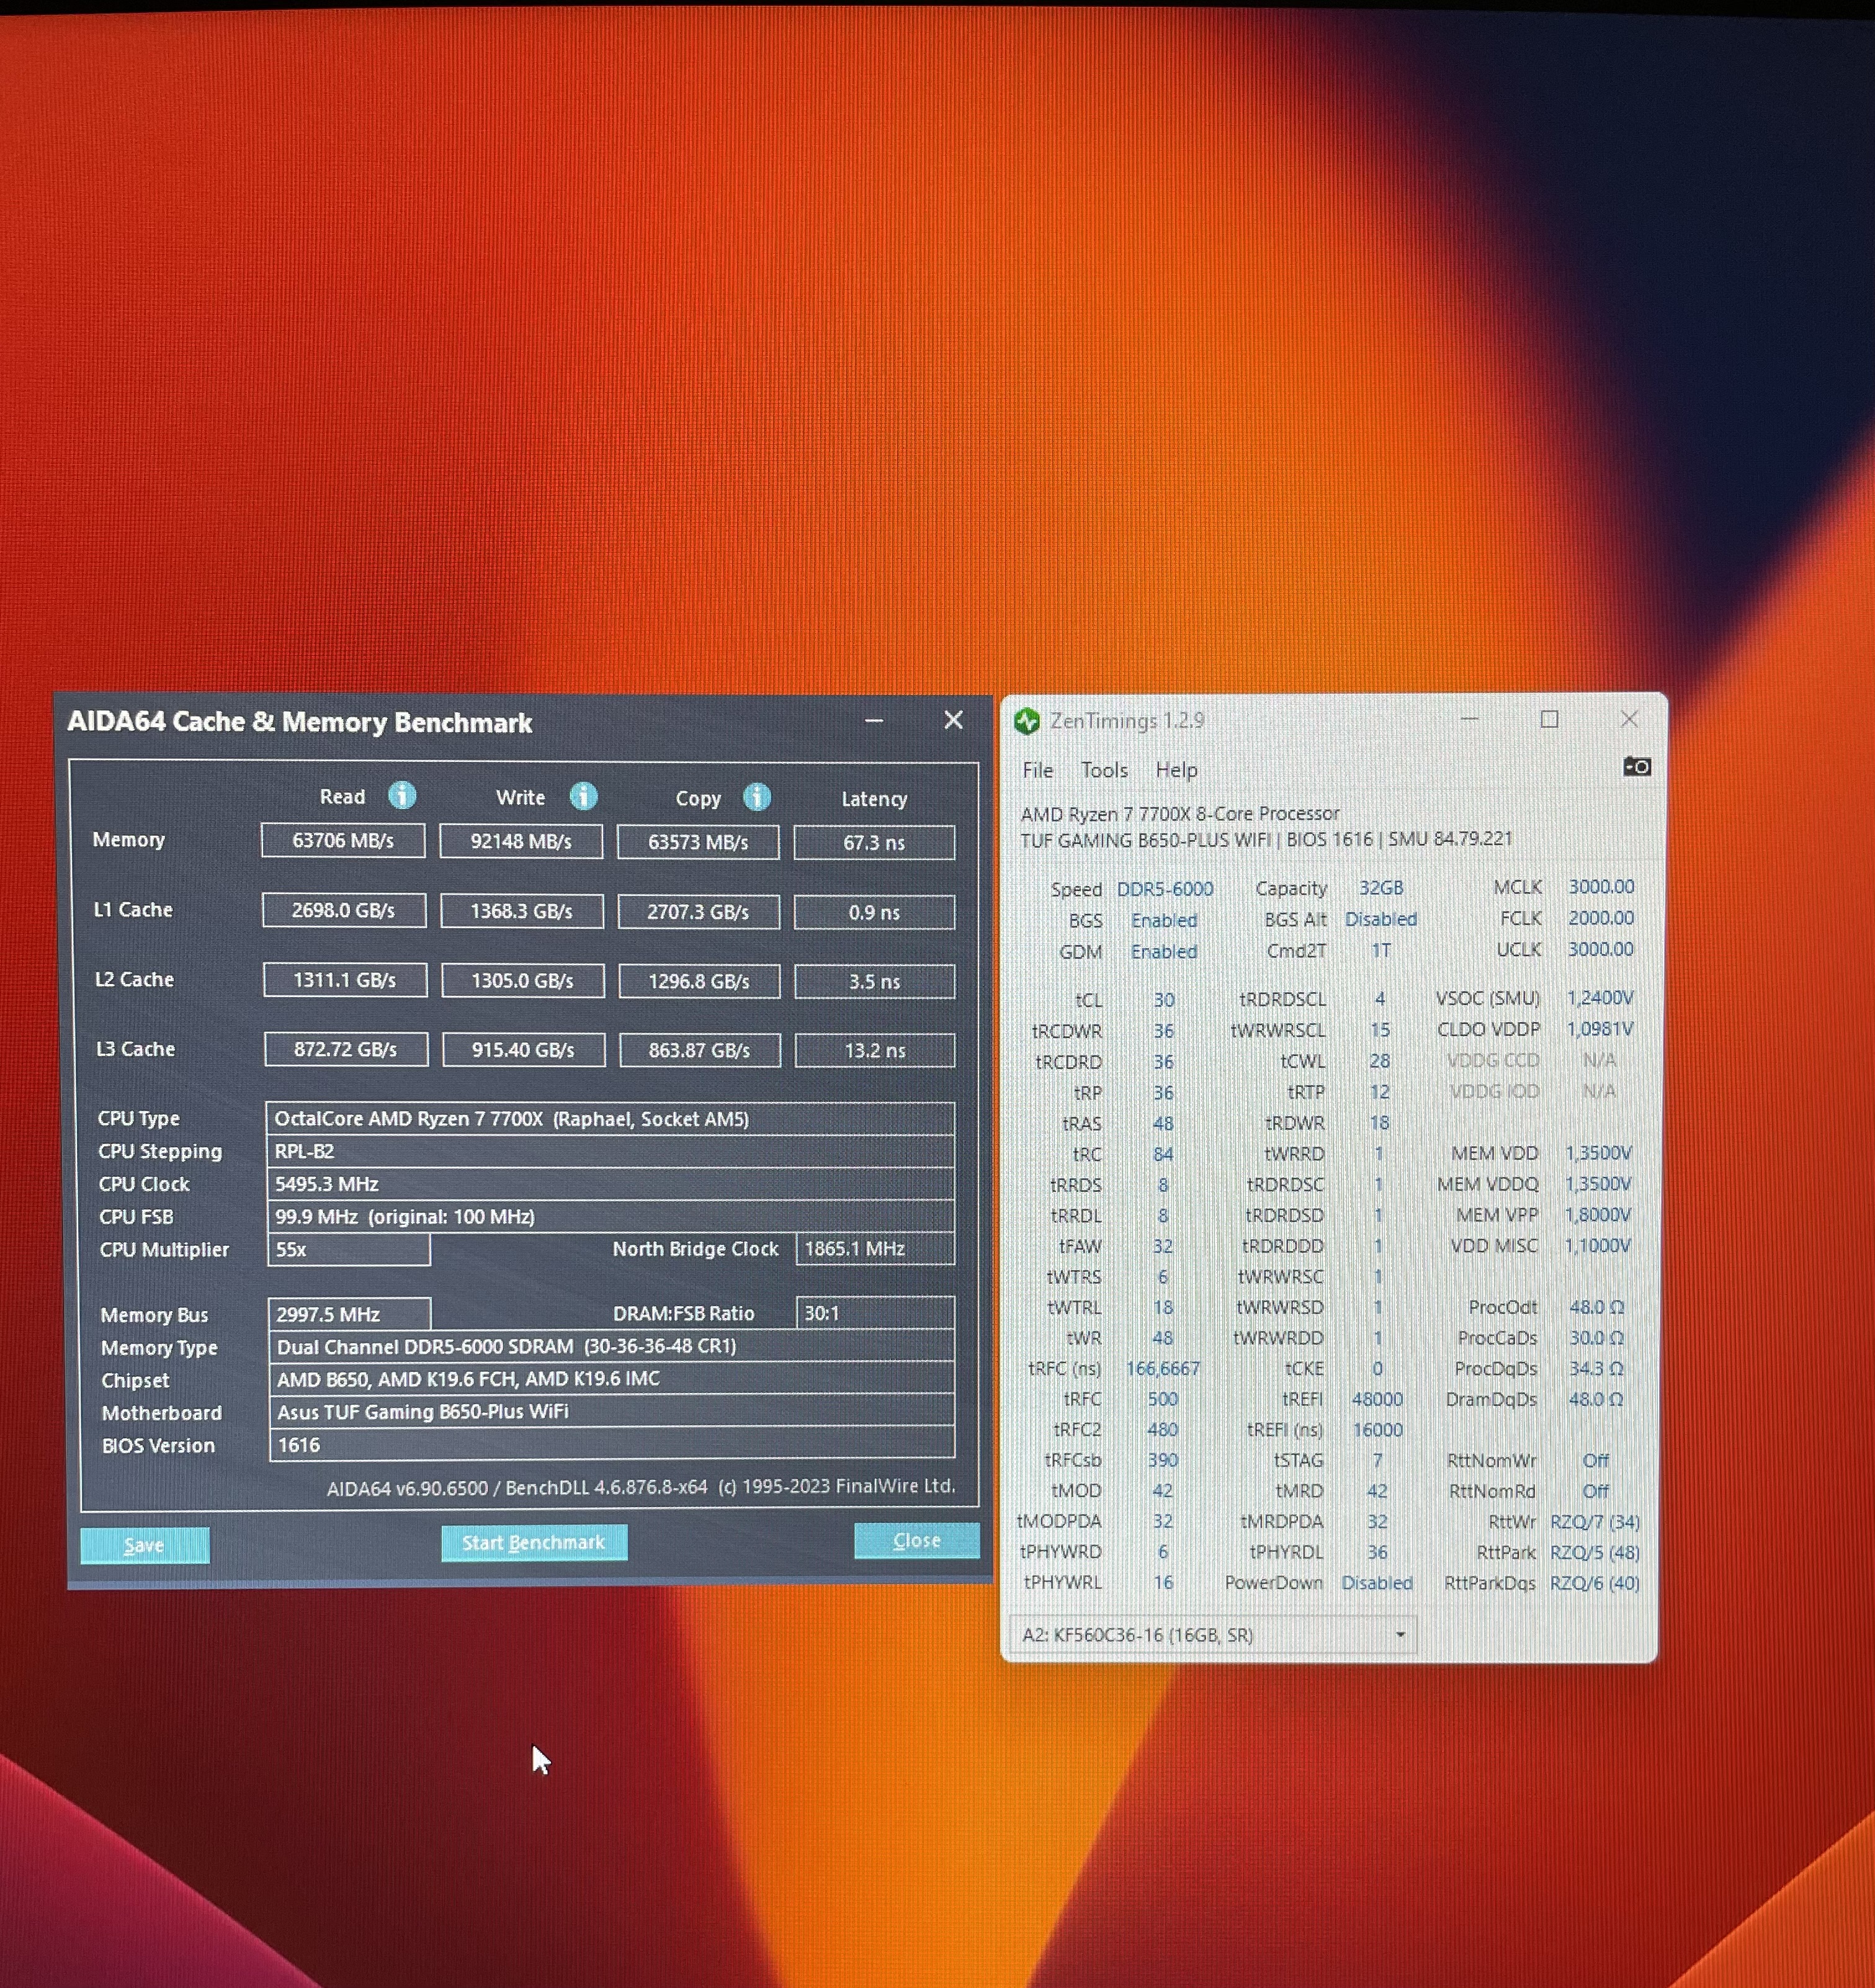Open the File menu in ZenTimings

[x=1037, y=770]
